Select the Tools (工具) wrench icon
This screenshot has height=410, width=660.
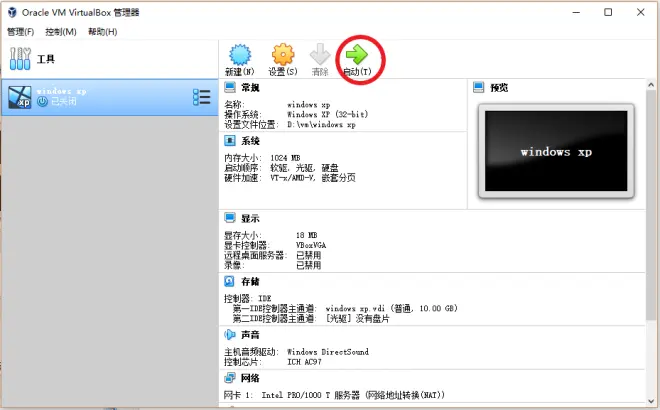tap(20, 59)
